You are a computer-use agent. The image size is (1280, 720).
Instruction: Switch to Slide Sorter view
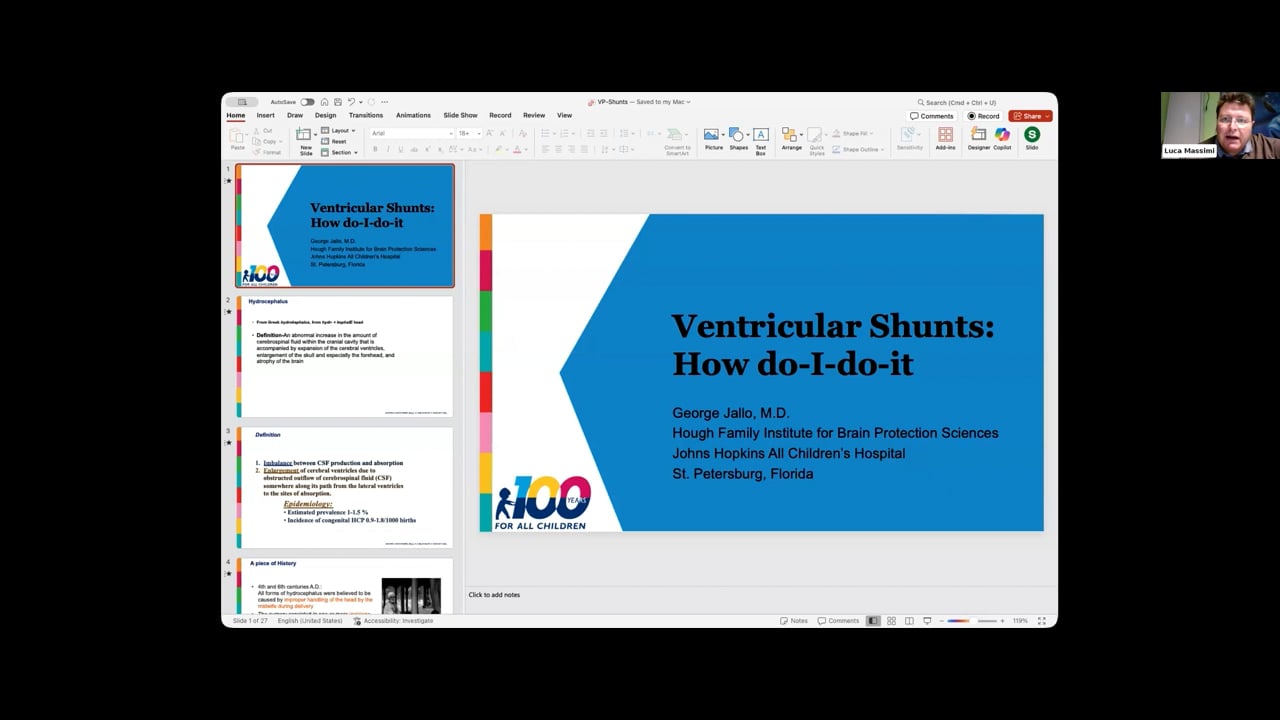click(891, 621)
